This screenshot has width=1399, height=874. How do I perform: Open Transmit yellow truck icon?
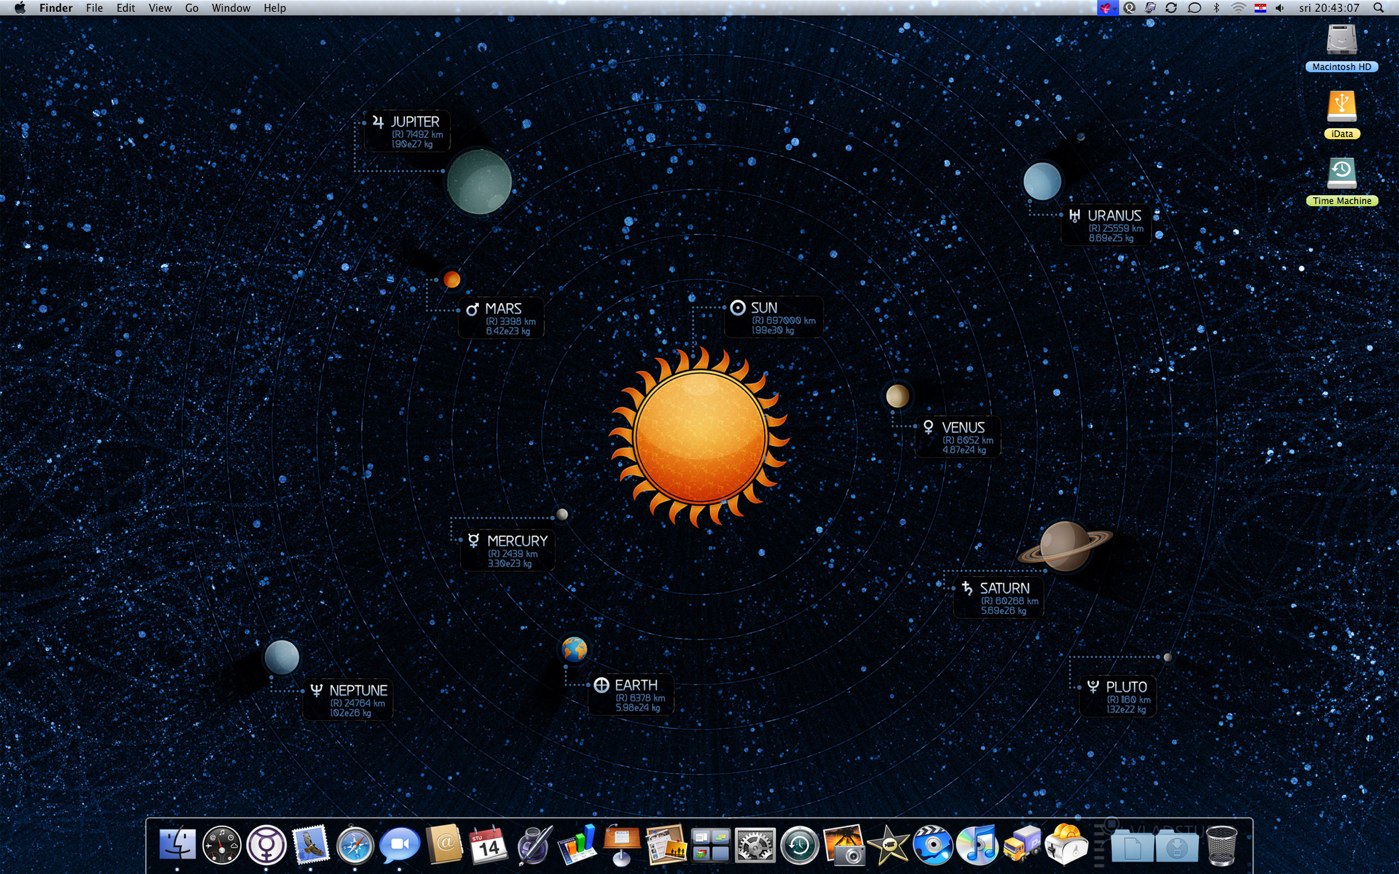[x=1021, y=845]
